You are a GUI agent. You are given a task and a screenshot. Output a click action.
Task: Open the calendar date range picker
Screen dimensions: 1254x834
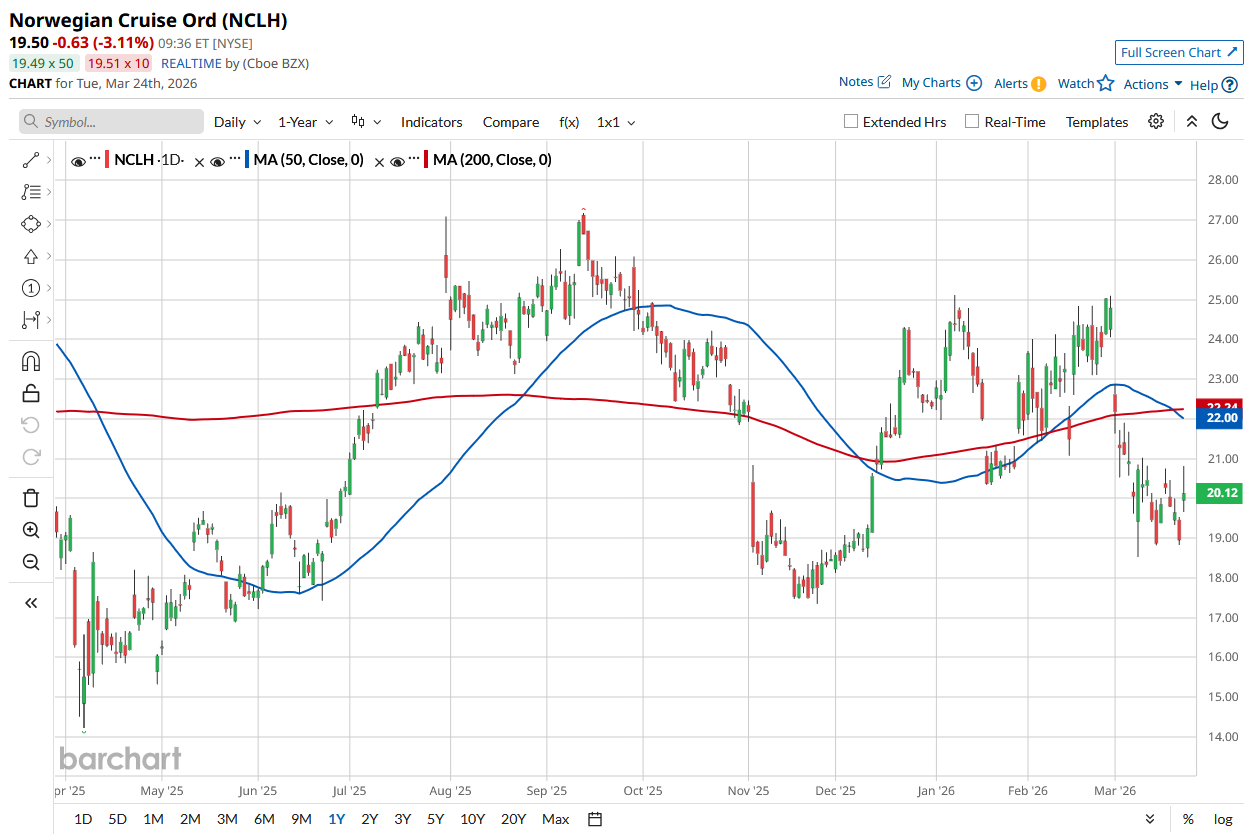(595, 819)
